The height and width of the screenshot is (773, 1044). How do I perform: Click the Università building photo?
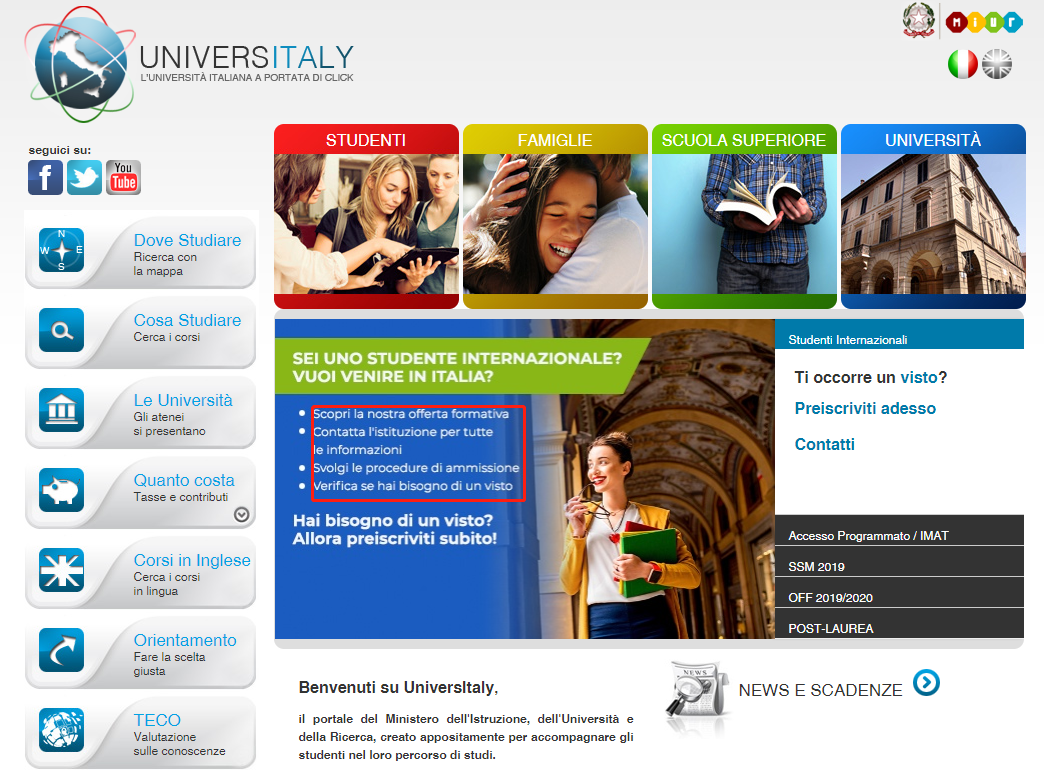pos(933,224)
